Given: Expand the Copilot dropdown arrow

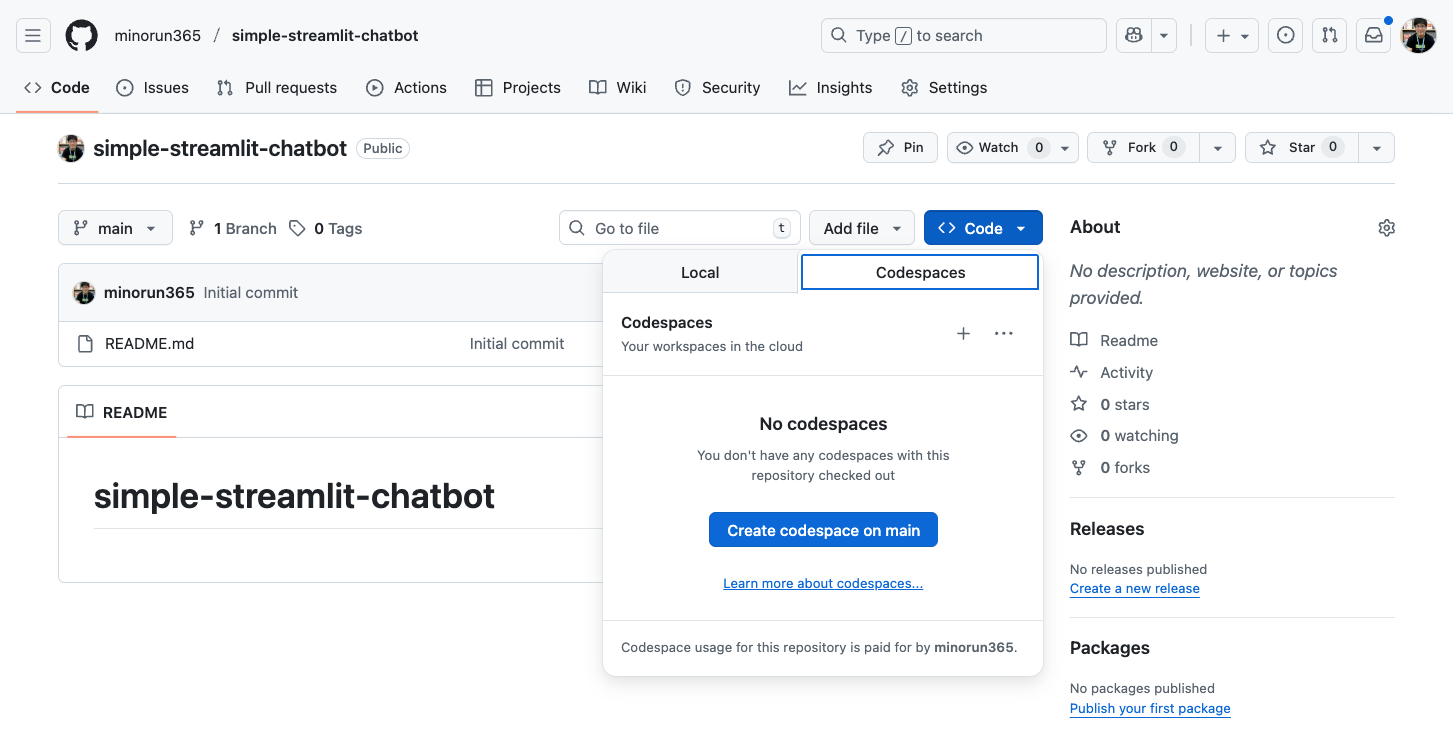Looking at the screenshot, I should 1164,36.
